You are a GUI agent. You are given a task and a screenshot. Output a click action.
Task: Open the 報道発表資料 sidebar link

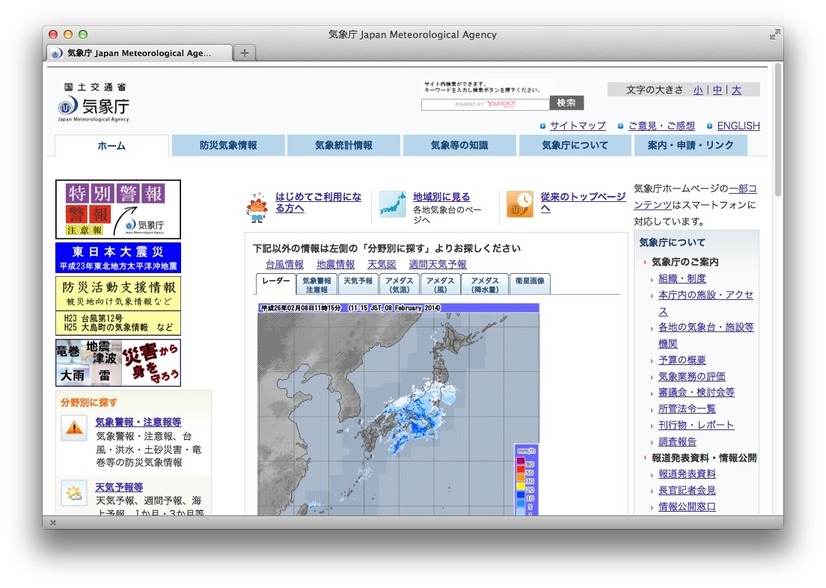(687, 474)
